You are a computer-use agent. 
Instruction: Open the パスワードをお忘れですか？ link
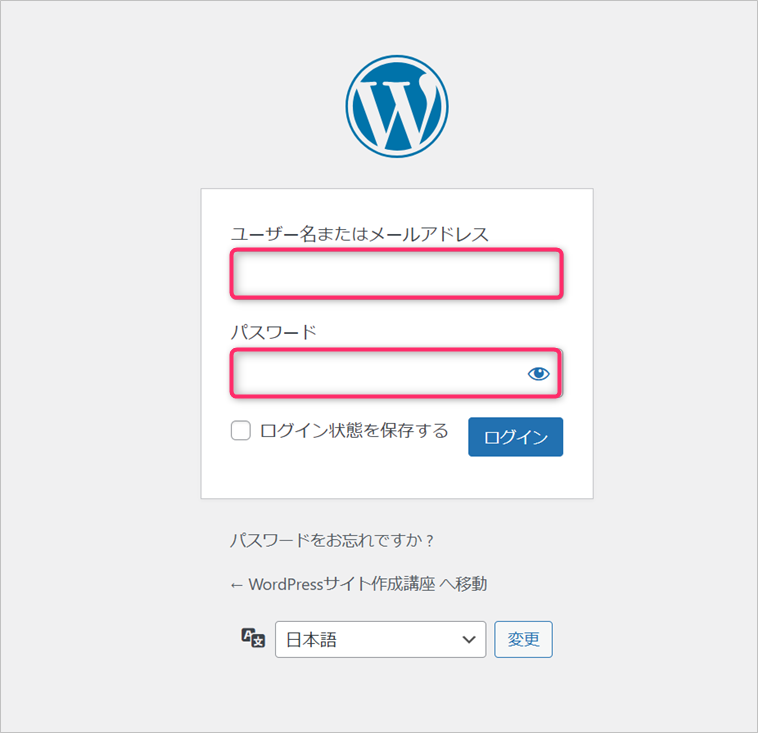332,540
